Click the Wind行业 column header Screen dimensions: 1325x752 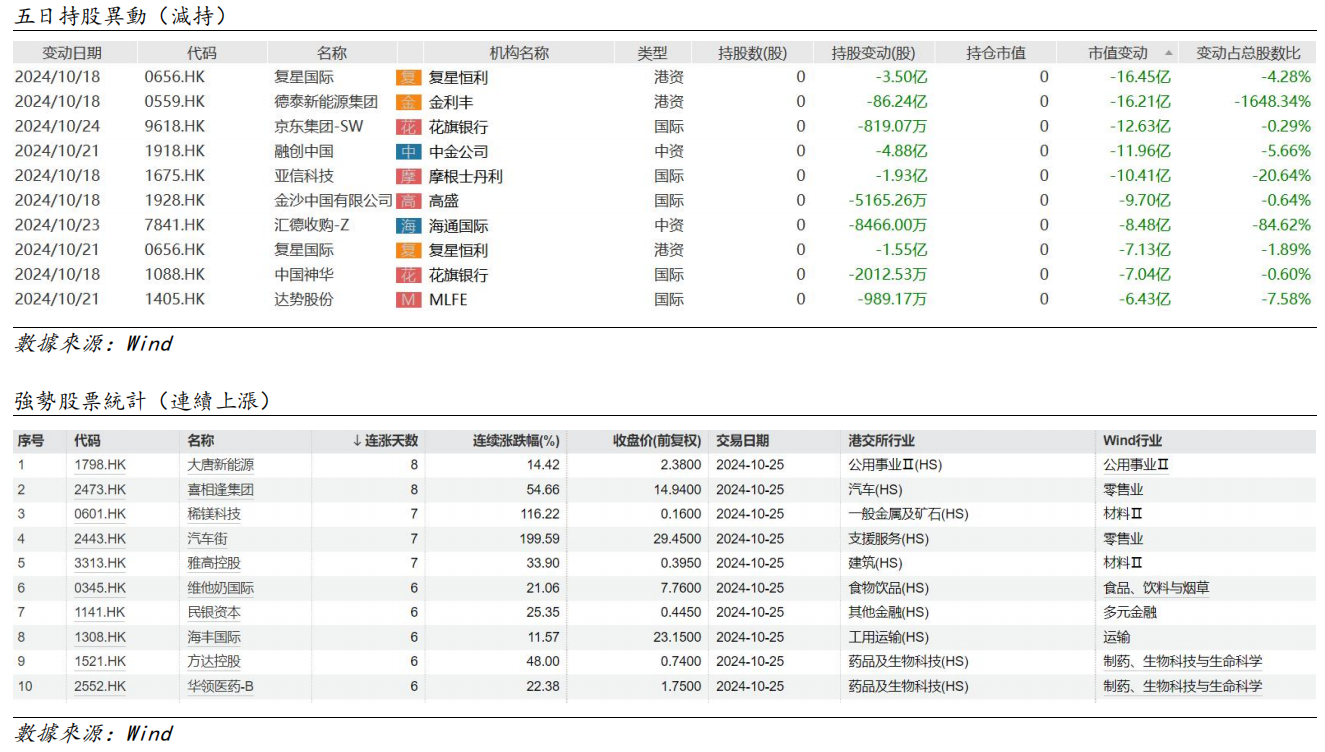tap(1132, 440)
